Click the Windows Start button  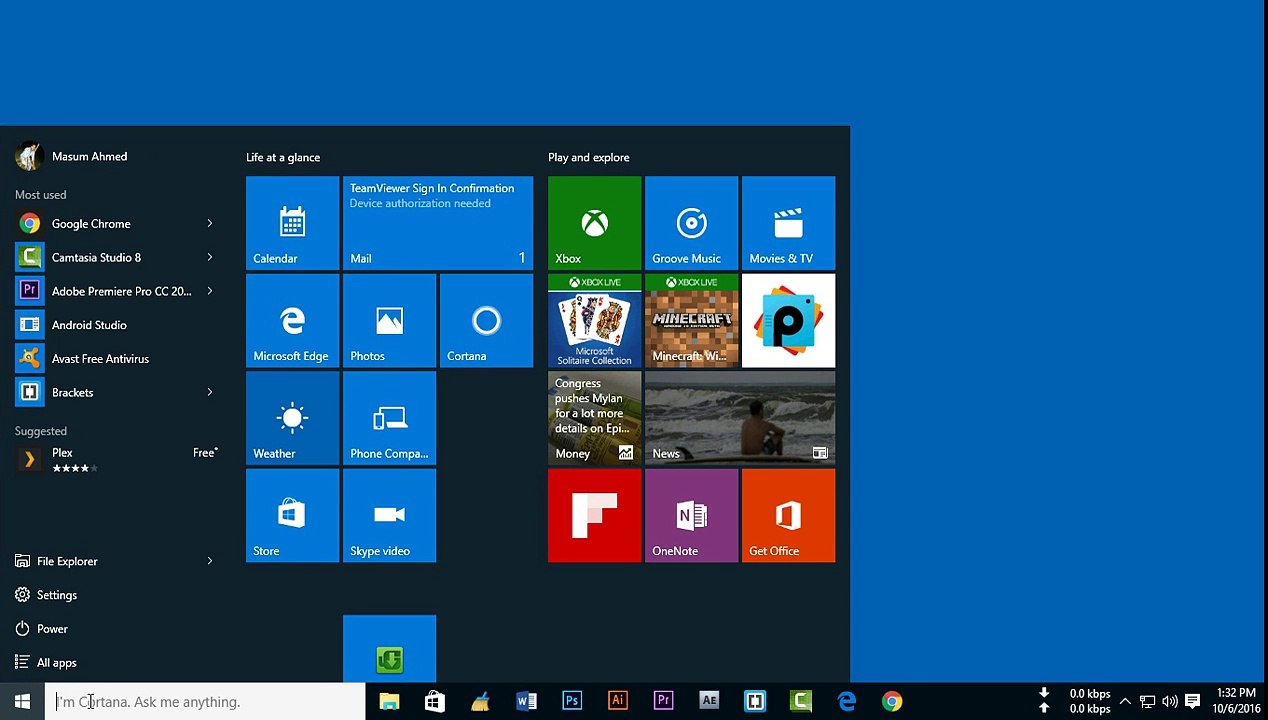(x=22, y=702)
